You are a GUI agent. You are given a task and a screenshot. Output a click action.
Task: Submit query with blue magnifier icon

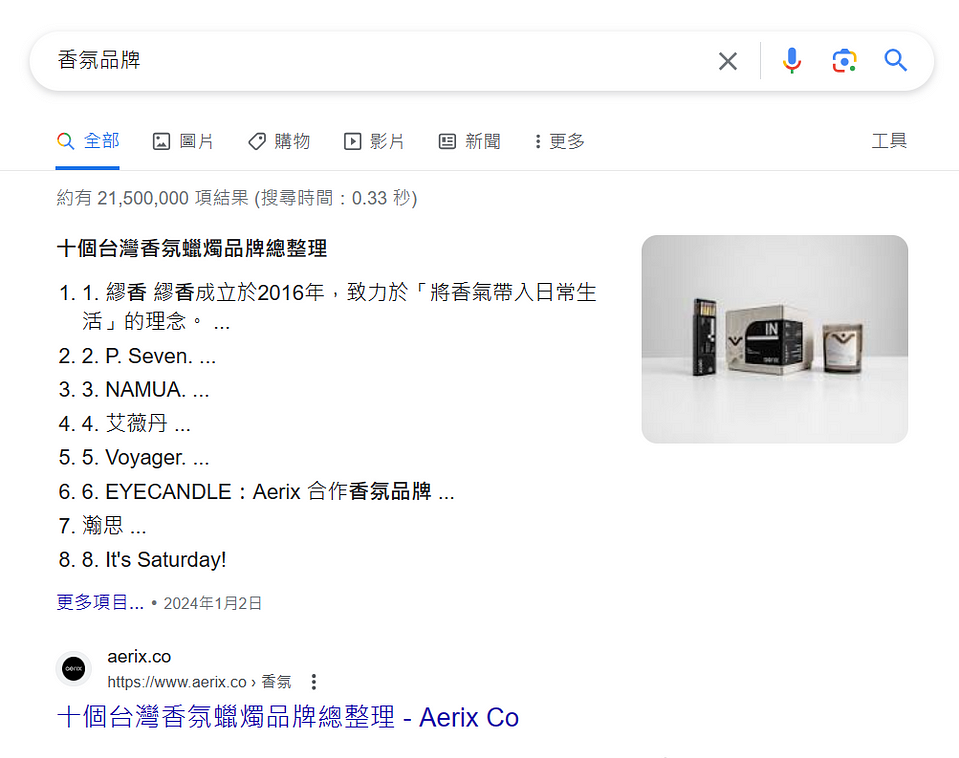click(895, 61)
